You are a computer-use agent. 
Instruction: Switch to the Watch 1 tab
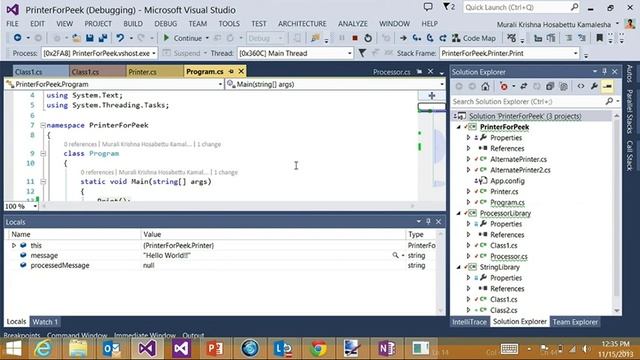point(45,322)
